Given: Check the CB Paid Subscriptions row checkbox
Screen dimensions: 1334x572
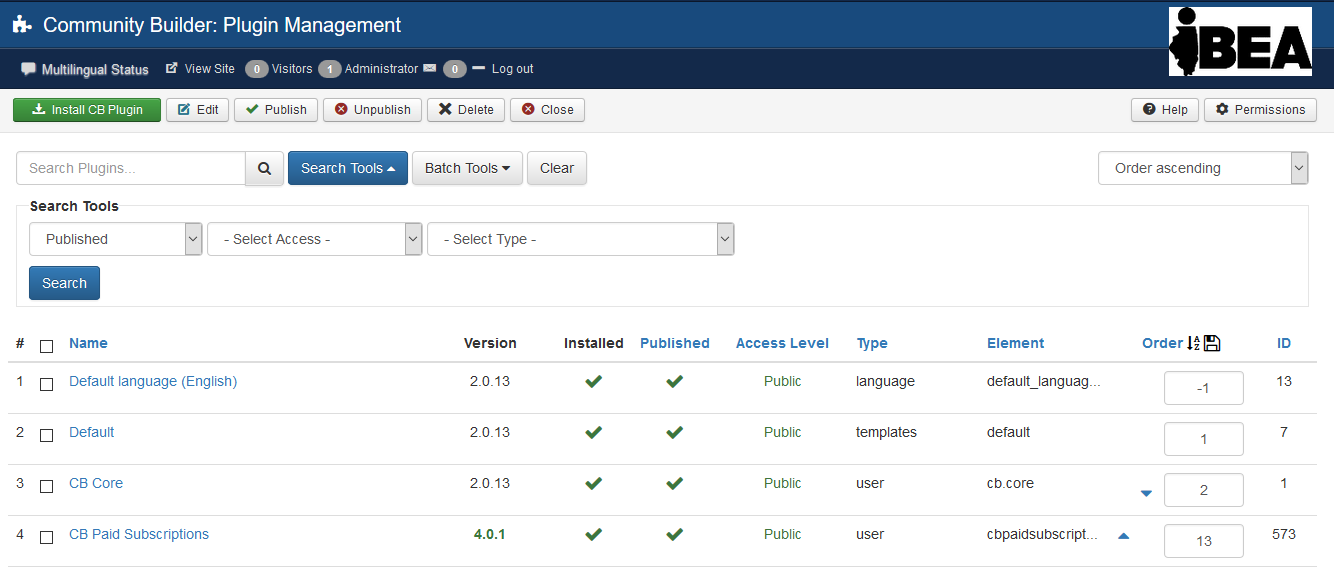Looking at the screenshot, I should 46,537.
